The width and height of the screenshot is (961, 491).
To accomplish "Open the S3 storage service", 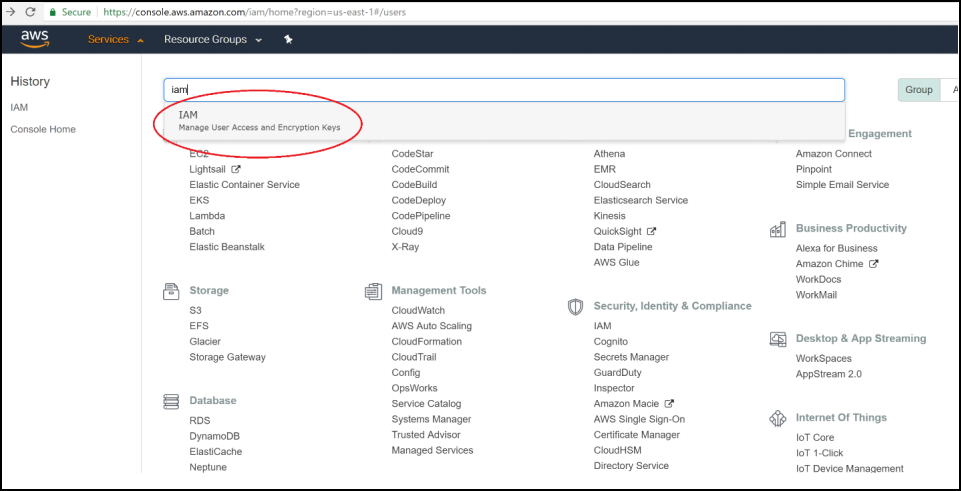I will click(196, 310).
